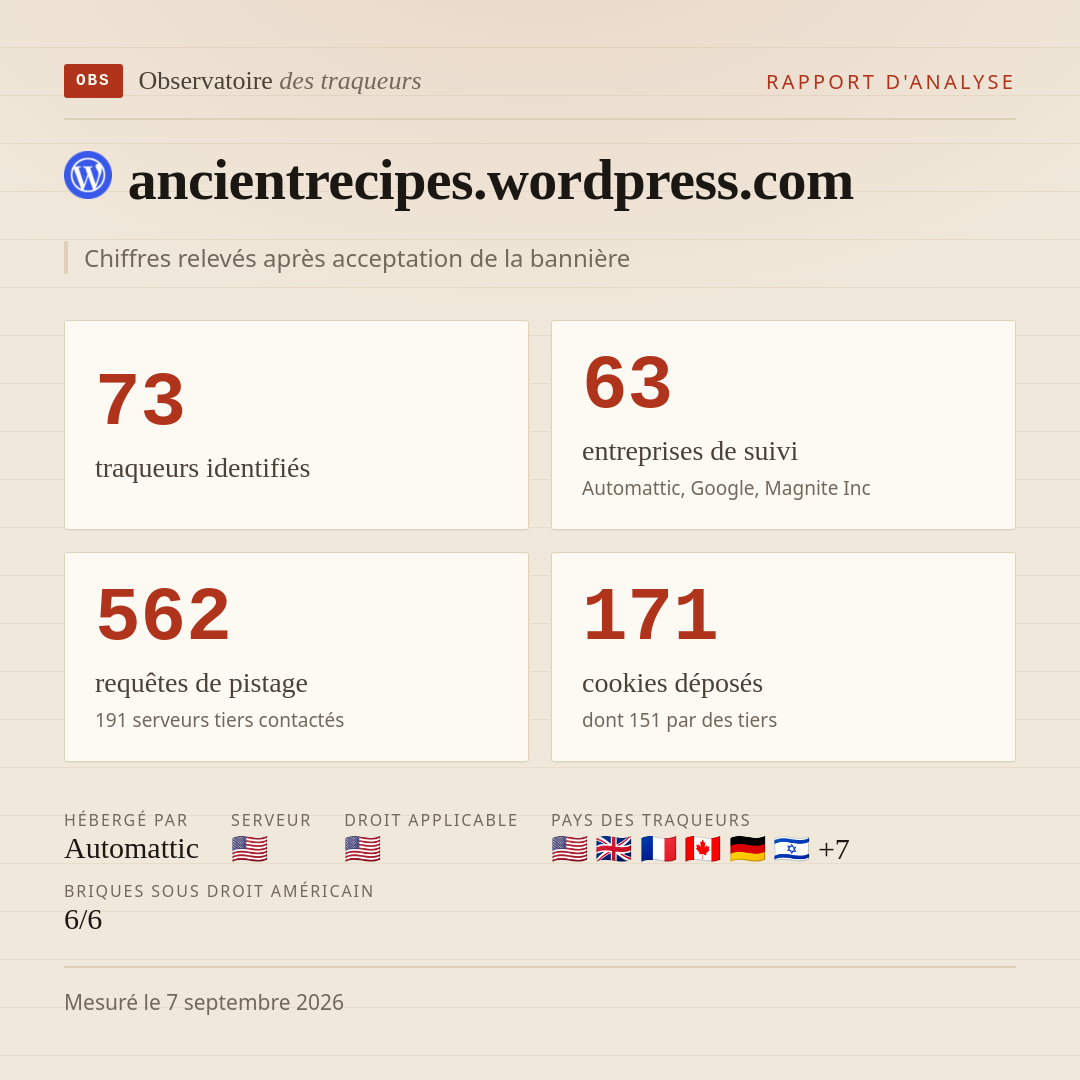Click the 'Serveur' label
This screenshot has width=1080, height=1080.
pos(271,820)
